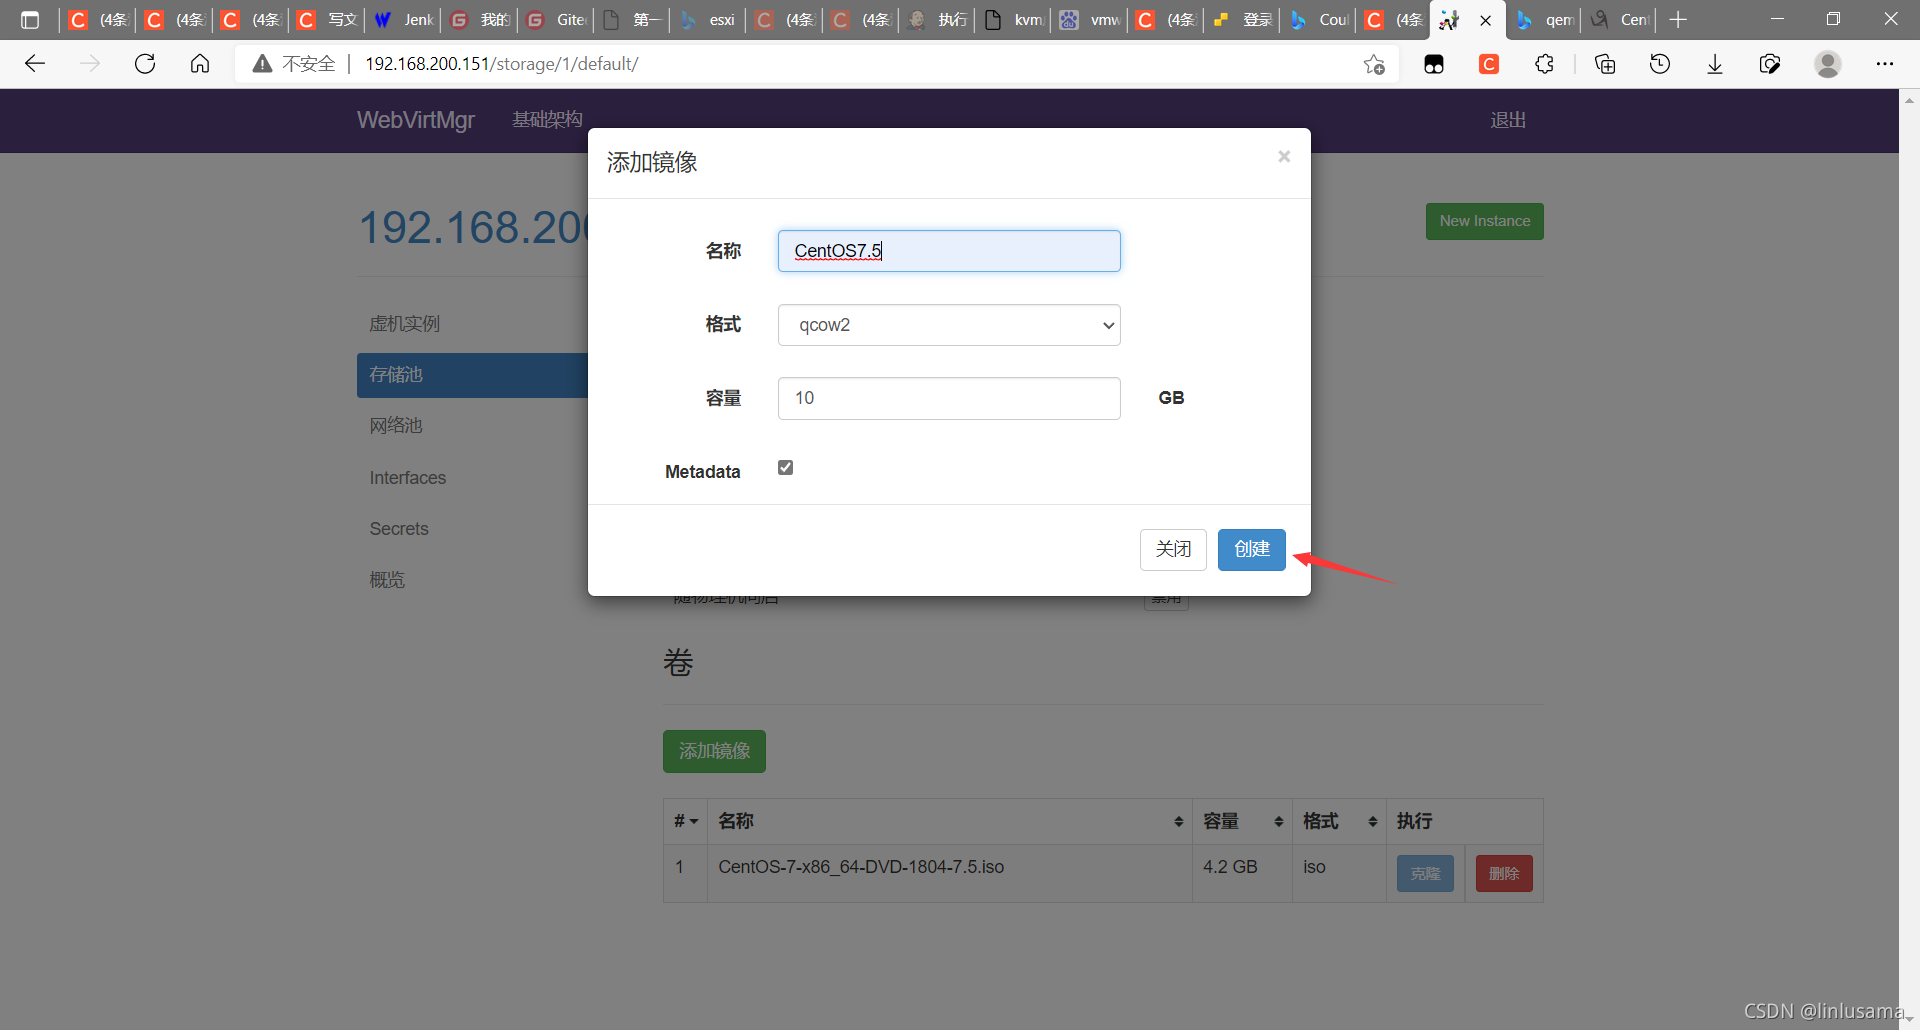Click the page scrollbar up arrow
This screenshot has width=1920, height=1030.
pyautogui.click(x=1909, y=100)
